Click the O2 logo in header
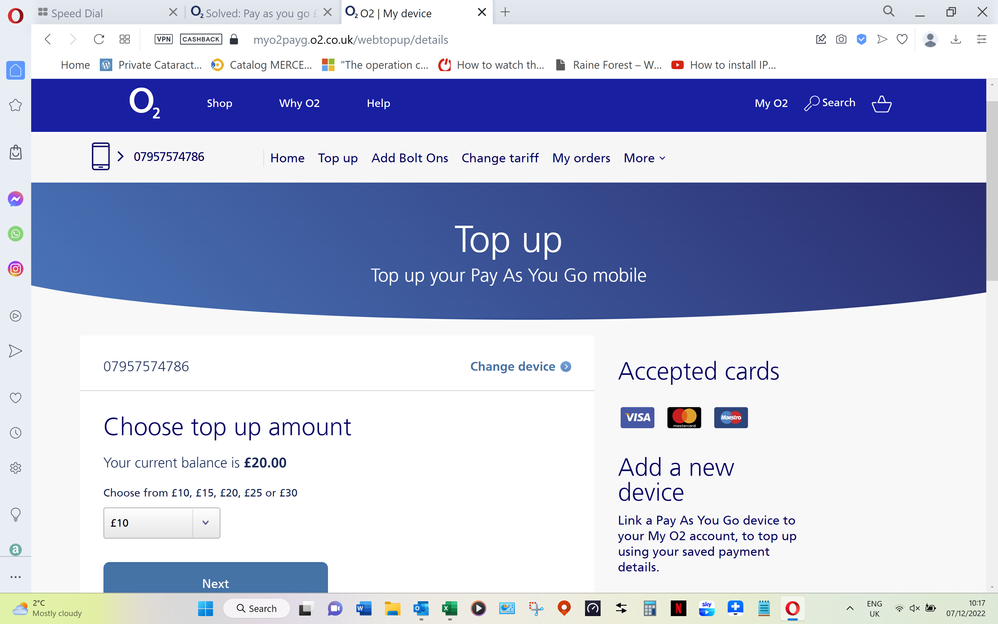Viewport: 998px width, 624px height. (x=144, y=104)
